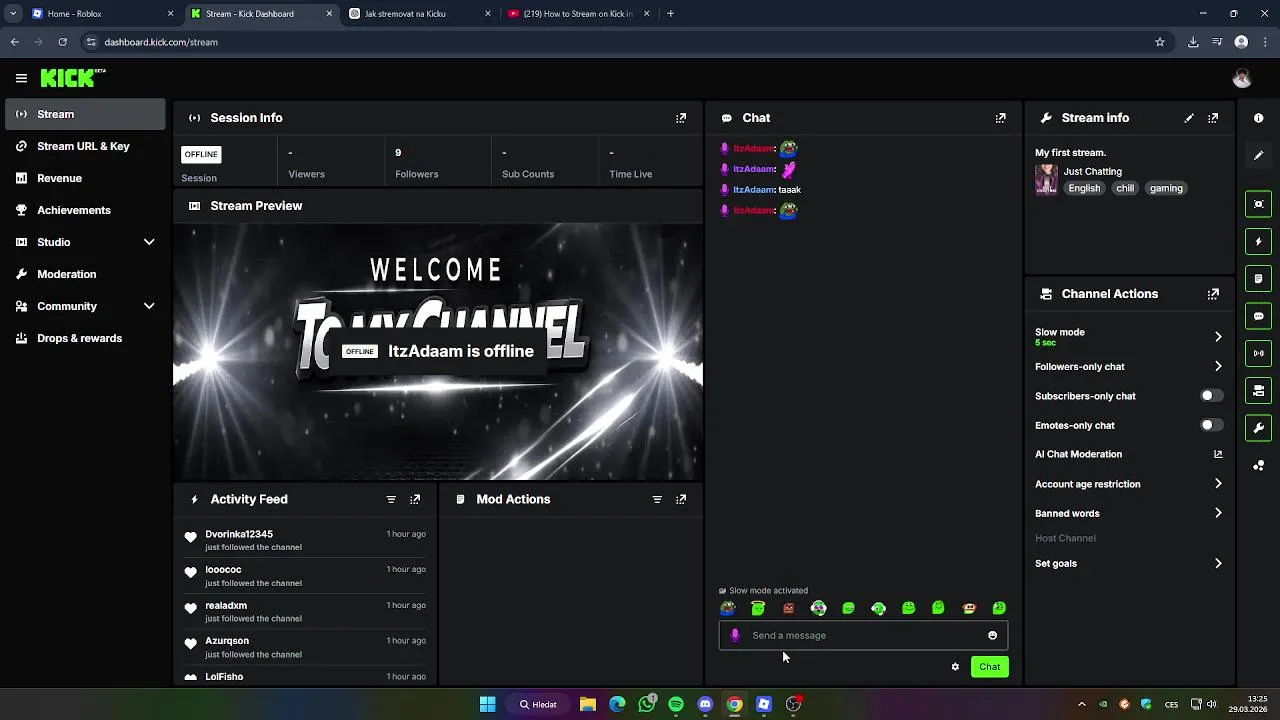1280x720 pixels.
Task: Open Slow mode options chevron
Action: (x=1218, y=337)
